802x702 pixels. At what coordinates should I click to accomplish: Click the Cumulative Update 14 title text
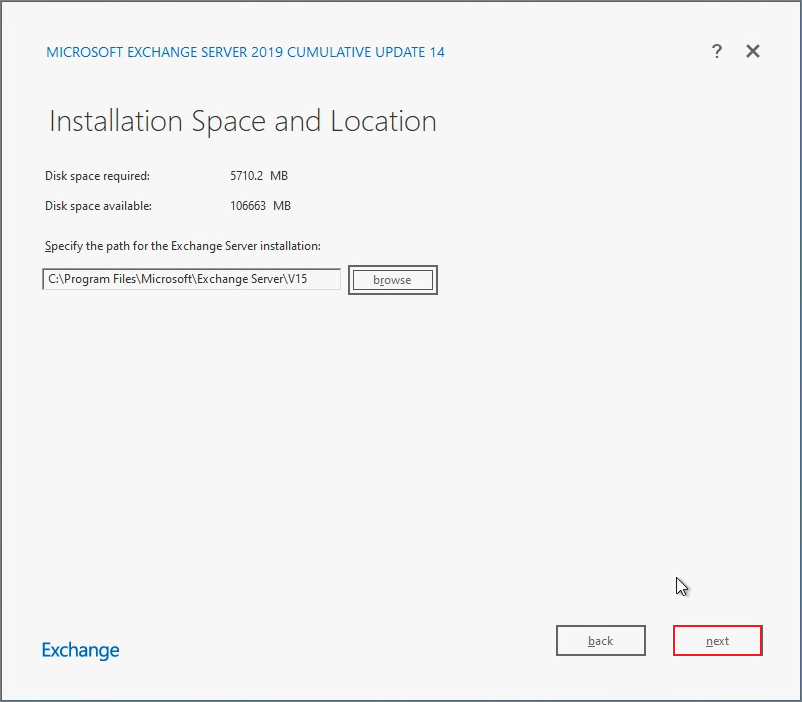(x=245, y=52)
